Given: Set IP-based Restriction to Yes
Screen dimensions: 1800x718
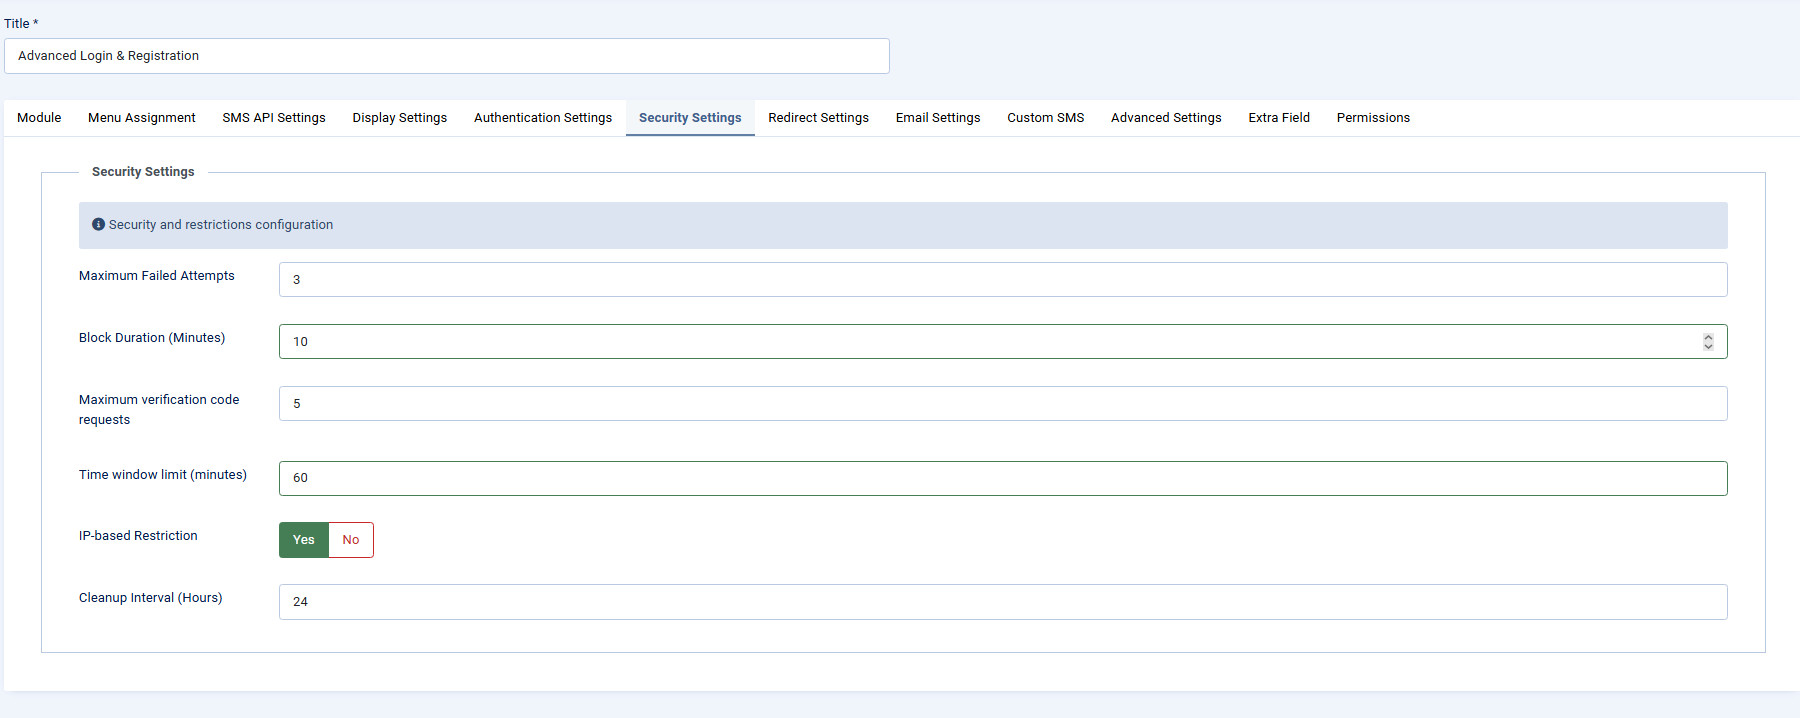Looking at the screenshot, I should (304, 540).
